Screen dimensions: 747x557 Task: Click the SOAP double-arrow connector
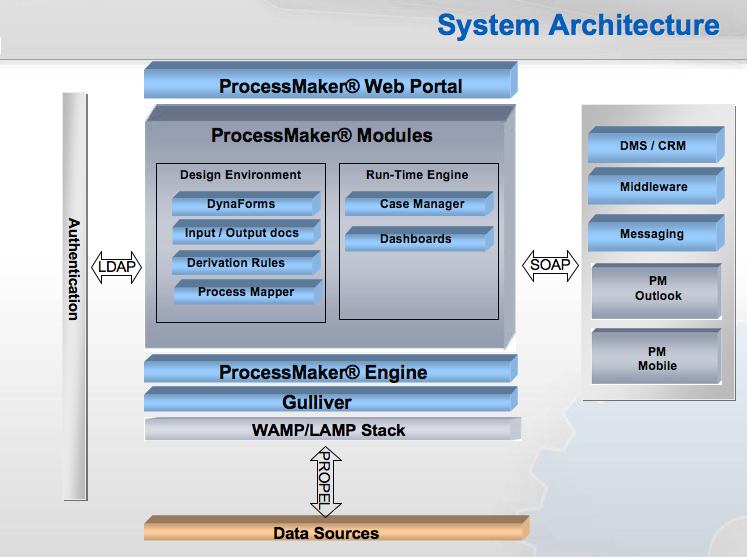551,265
